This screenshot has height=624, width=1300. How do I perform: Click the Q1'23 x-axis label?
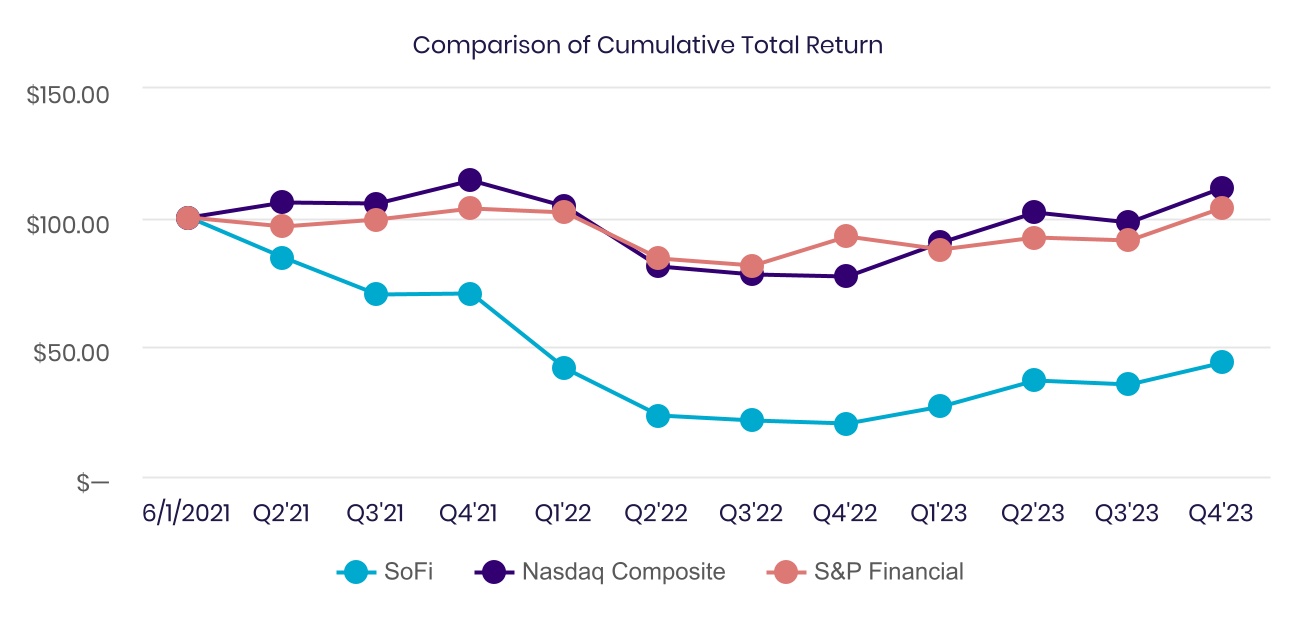pyautogui.click(x=939, y=514)
